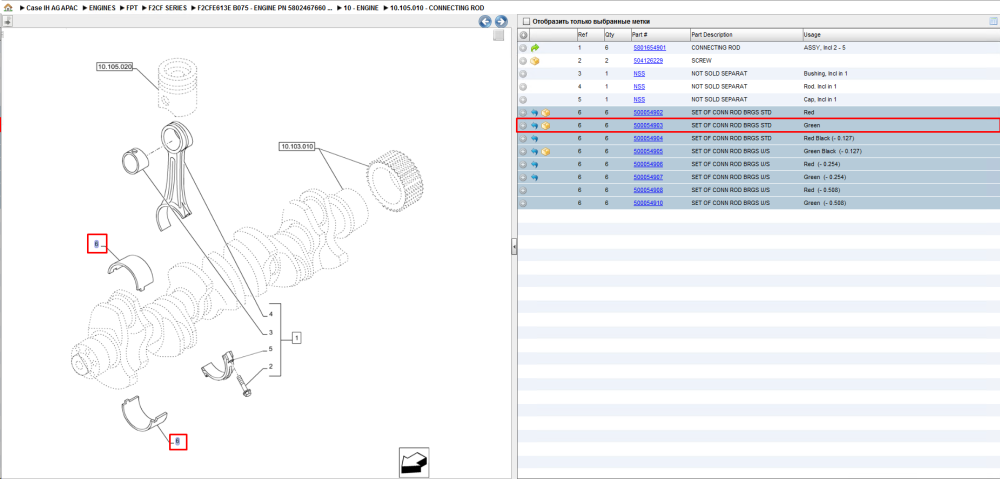
Task: Click blue arrow icon in 500054903 row
Action: click(x=535, y=126)
